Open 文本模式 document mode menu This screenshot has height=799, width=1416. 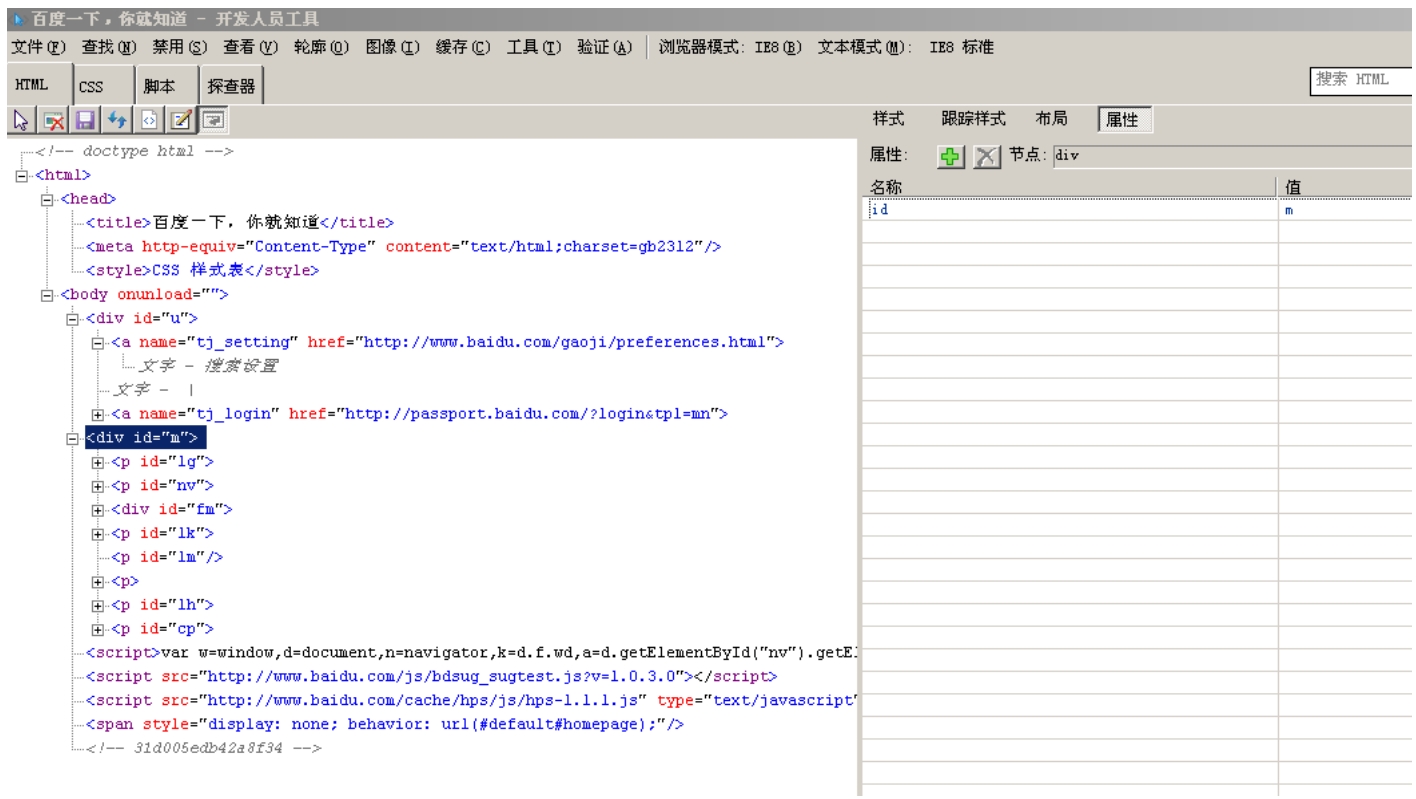tap(906, 47)
